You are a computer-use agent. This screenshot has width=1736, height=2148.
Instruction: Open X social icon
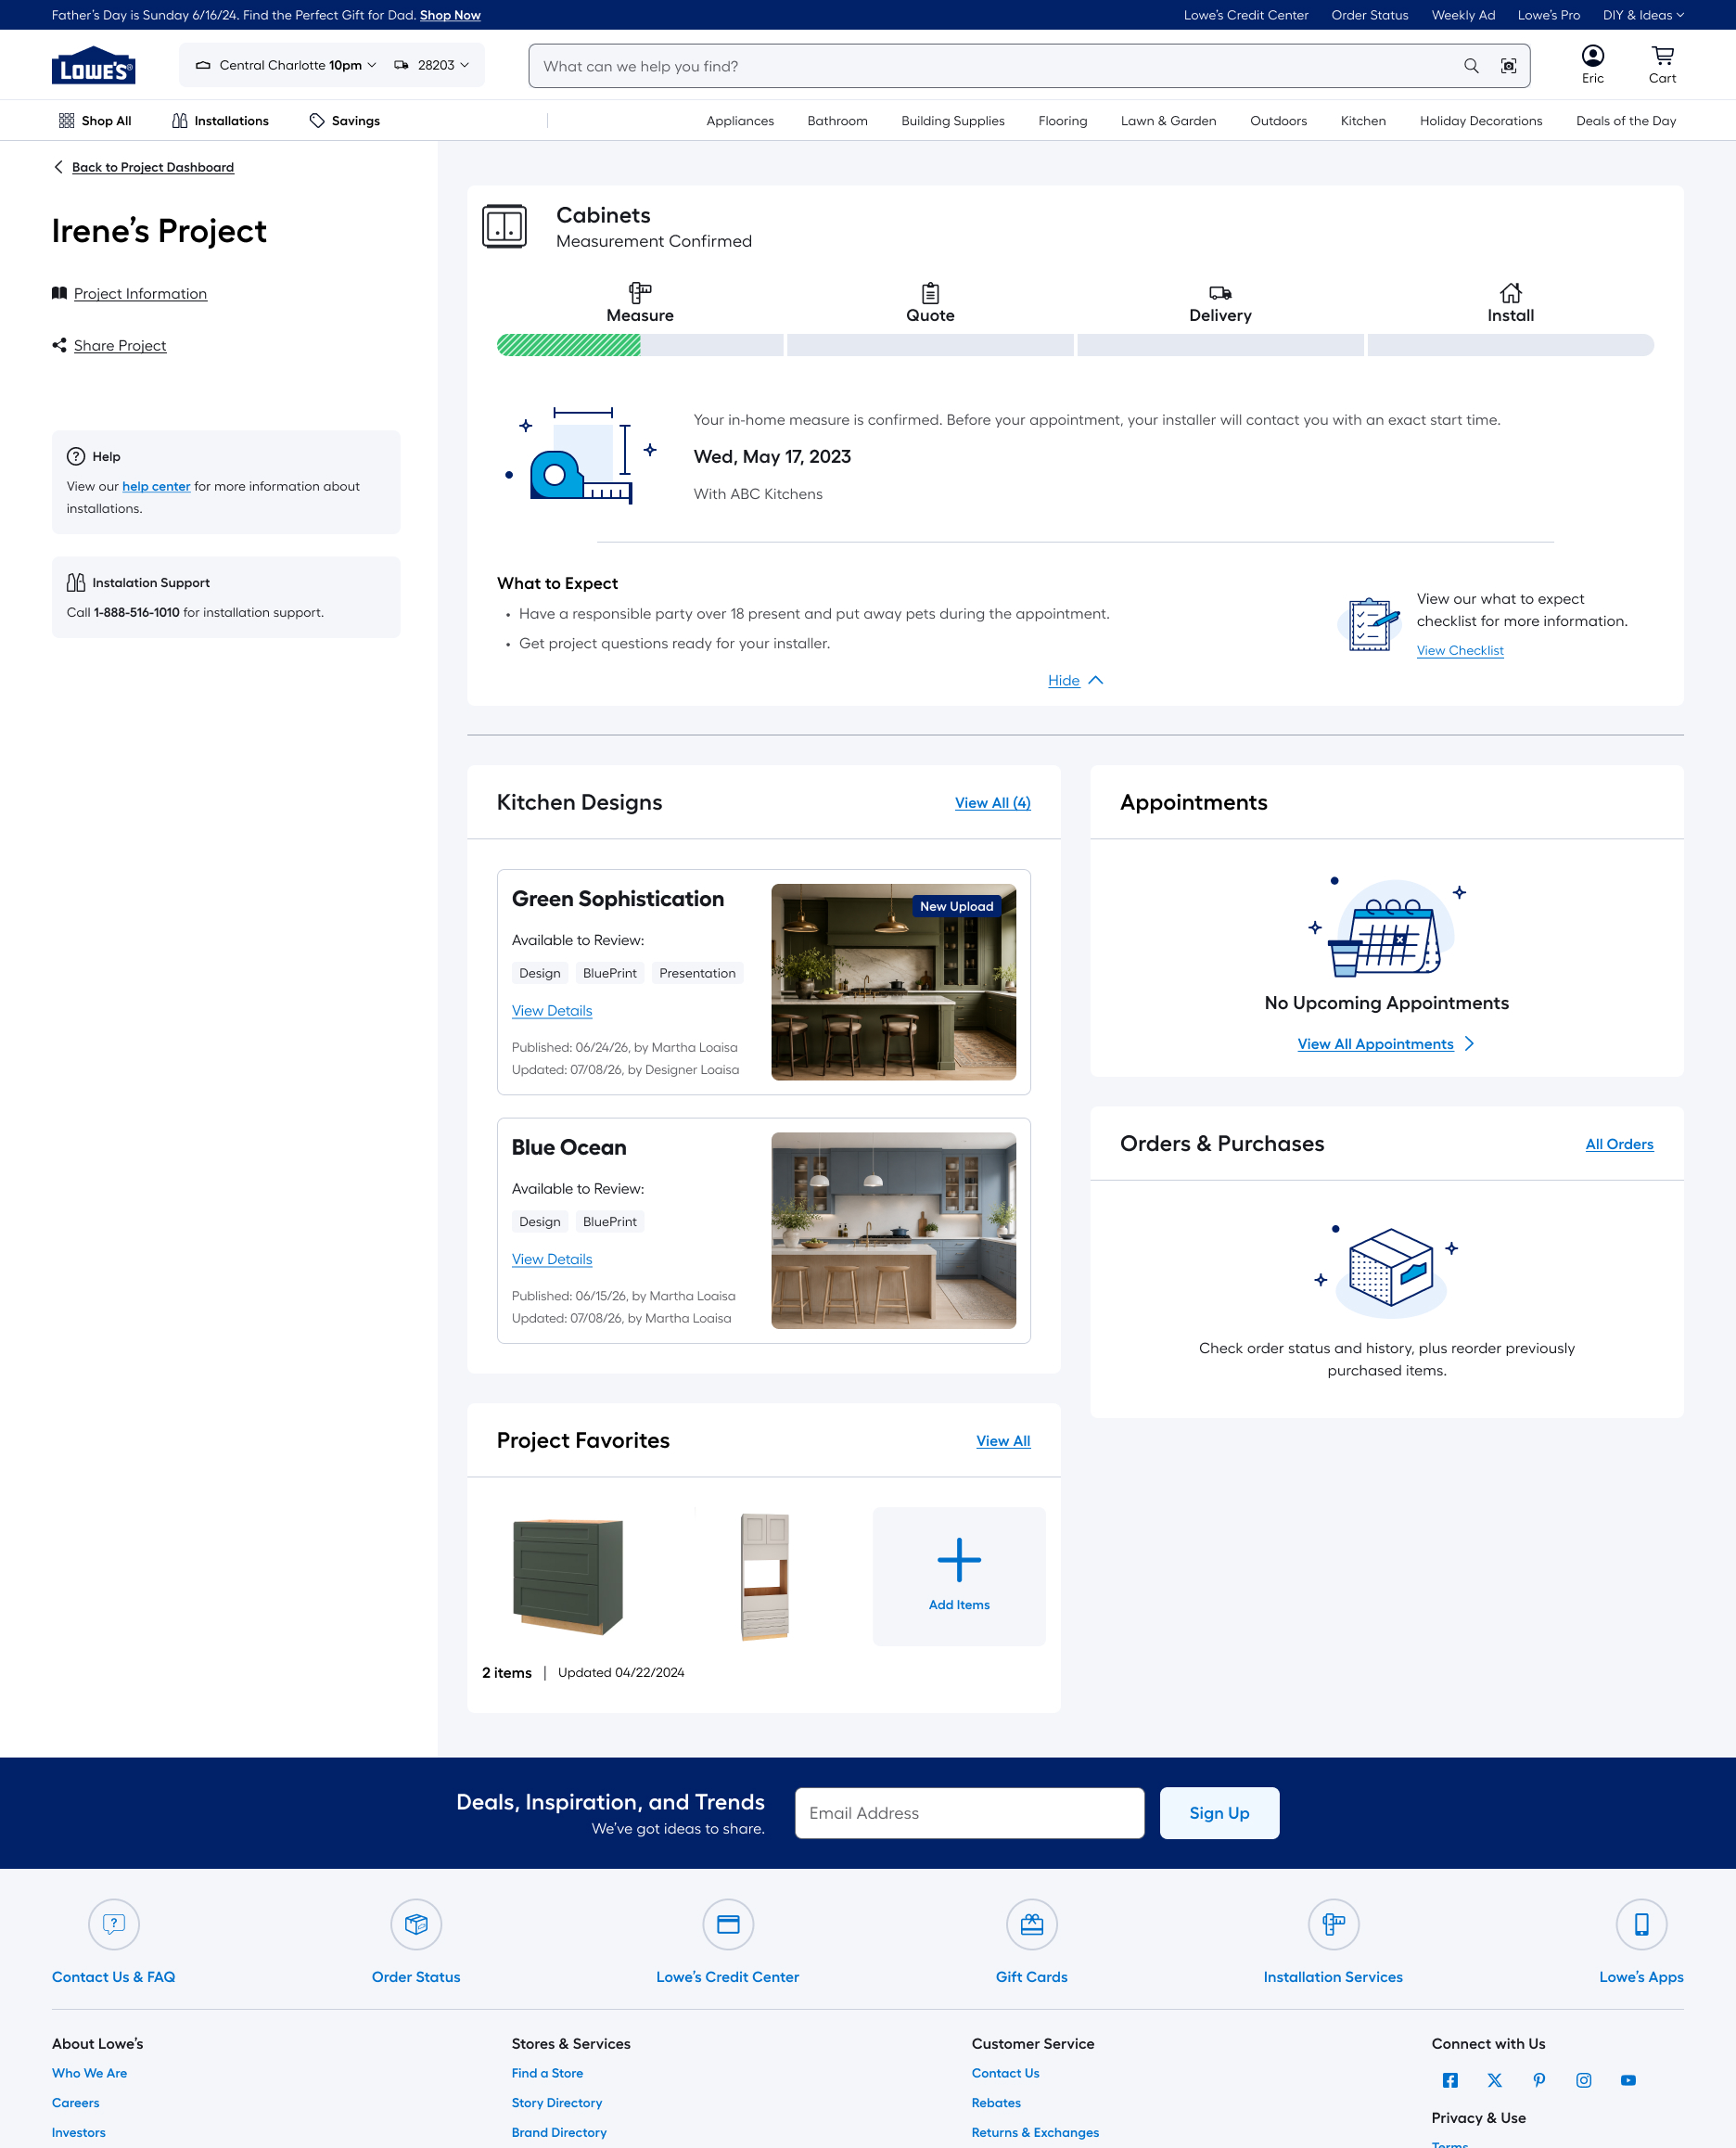(x=1494, y=2080)
